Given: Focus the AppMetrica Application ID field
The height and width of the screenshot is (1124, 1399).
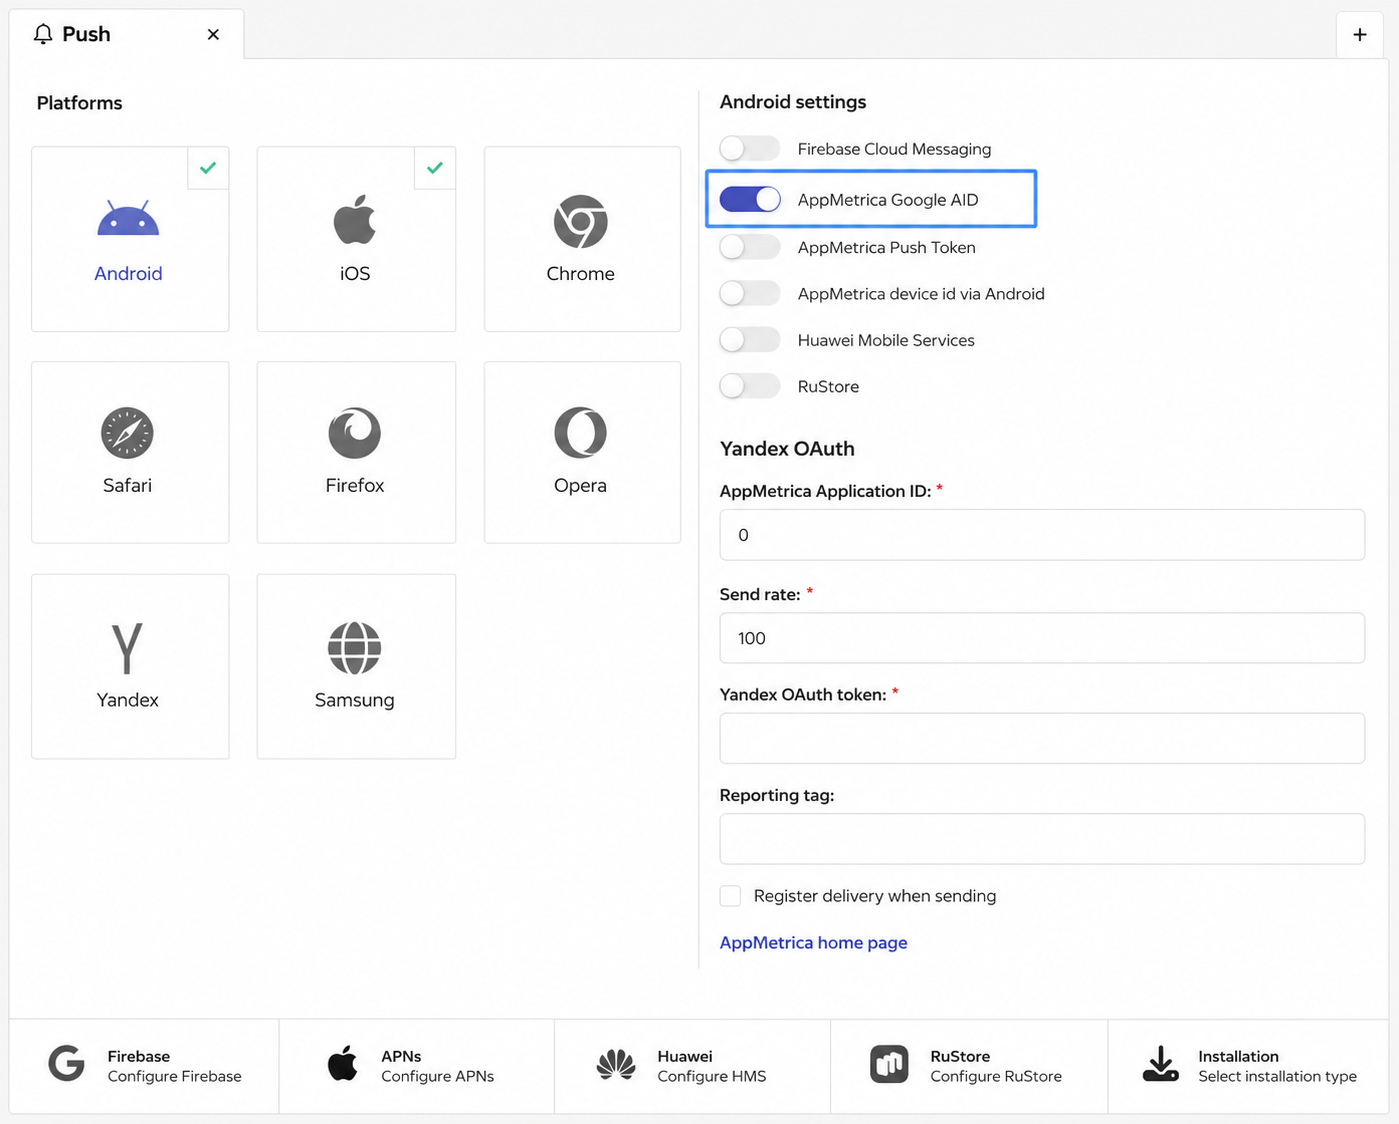Looking at the screenshot, I should (1042, 535).
